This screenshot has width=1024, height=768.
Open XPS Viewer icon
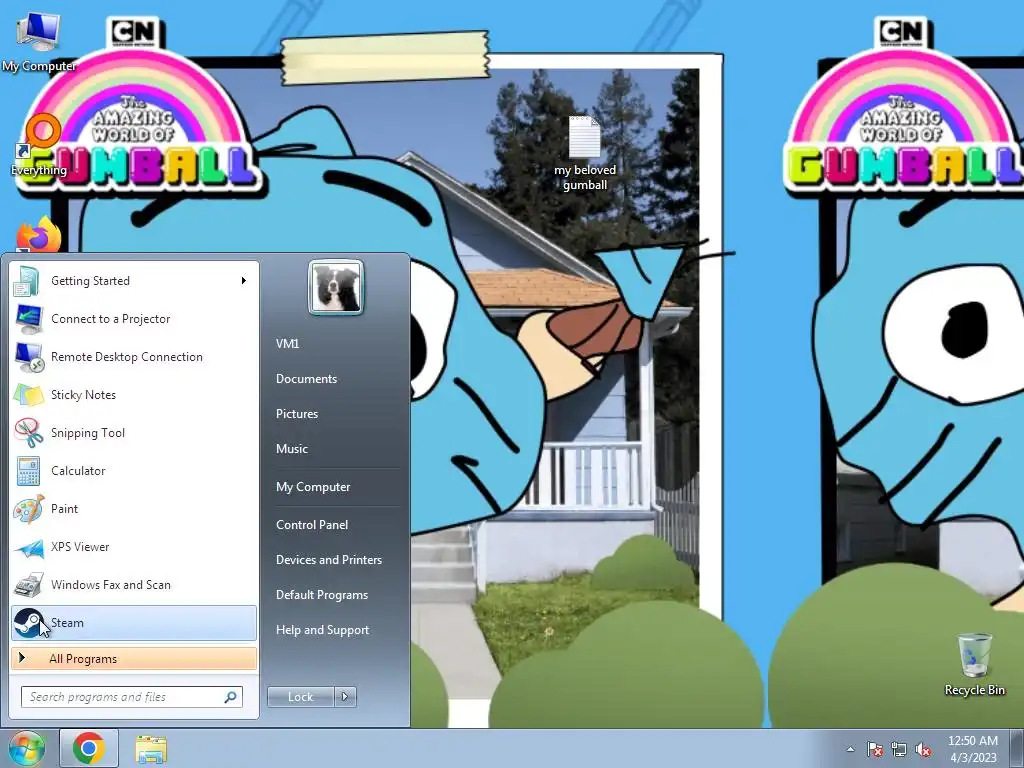click(x=28, y=547)
